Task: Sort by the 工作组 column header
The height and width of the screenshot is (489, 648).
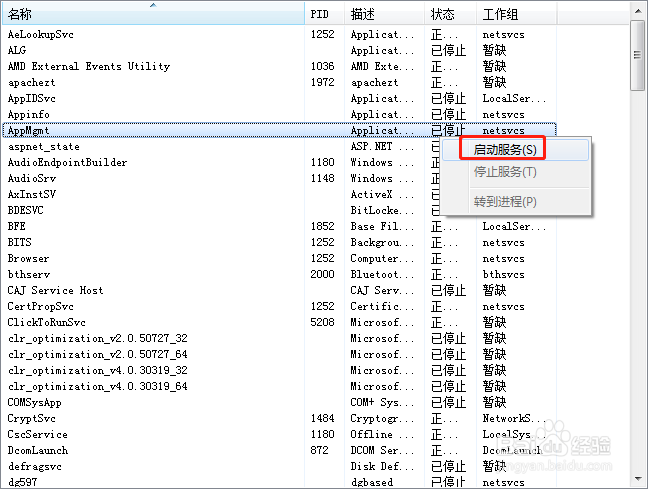Action: 517,14
